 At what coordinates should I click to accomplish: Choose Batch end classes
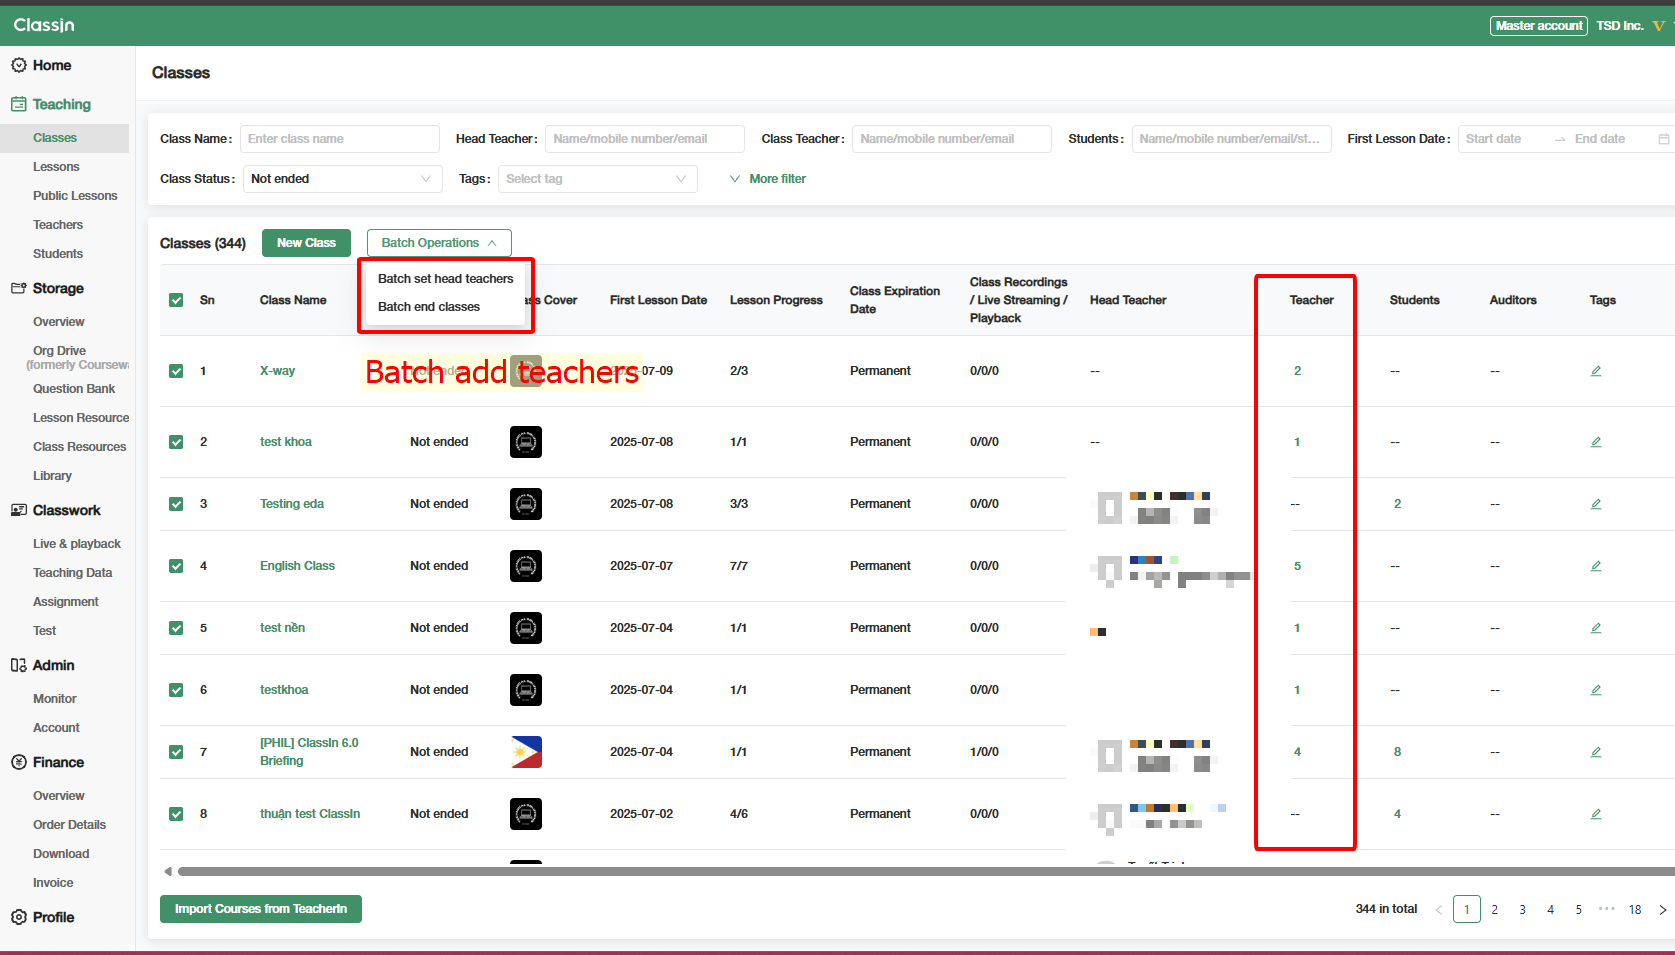pyautogui.click(x=429, y=307)
